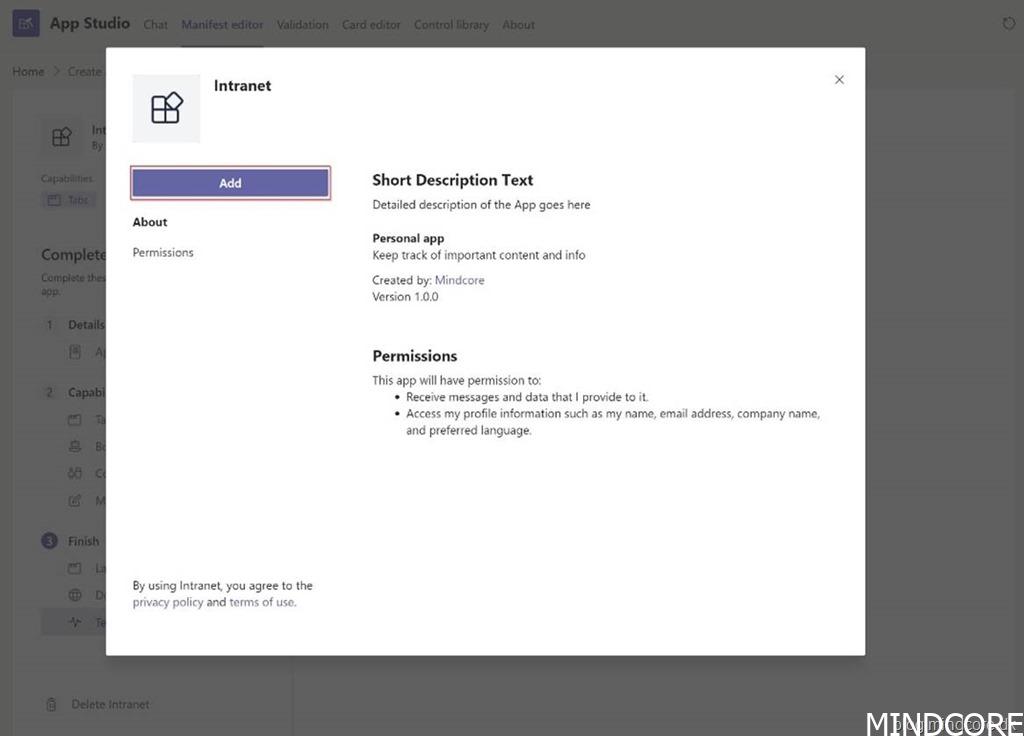
Task: Open the Validation tab
Action: [x=302, y=25]
